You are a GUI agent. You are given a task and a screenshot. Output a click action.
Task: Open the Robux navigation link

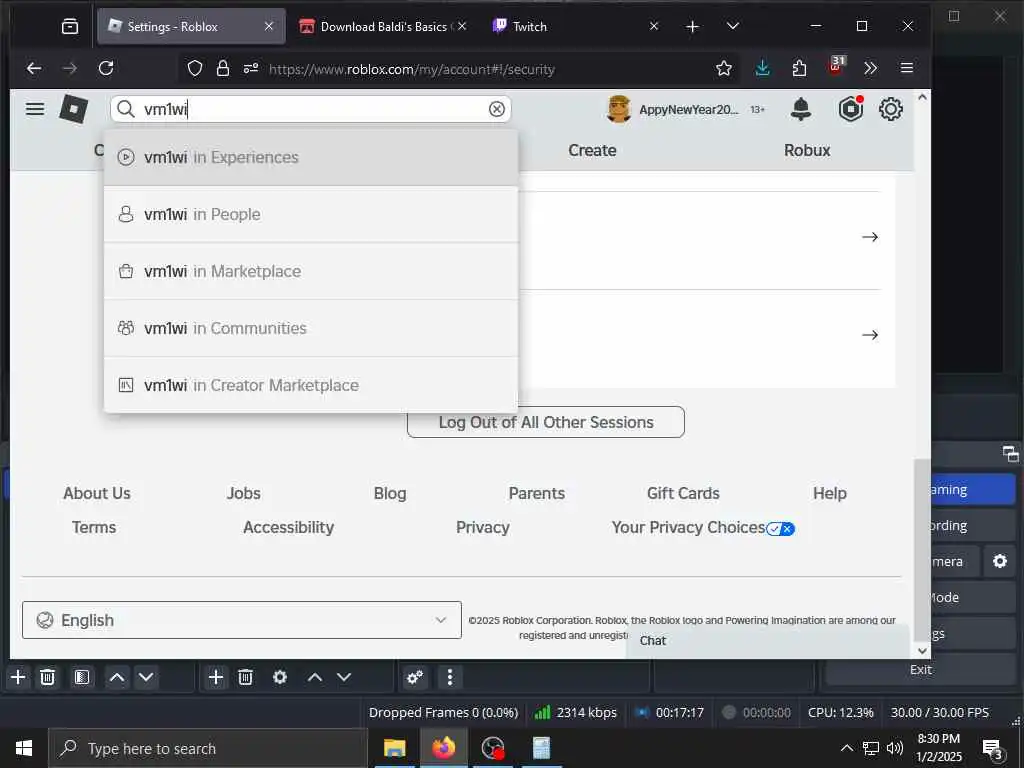(x=807, y=150)
